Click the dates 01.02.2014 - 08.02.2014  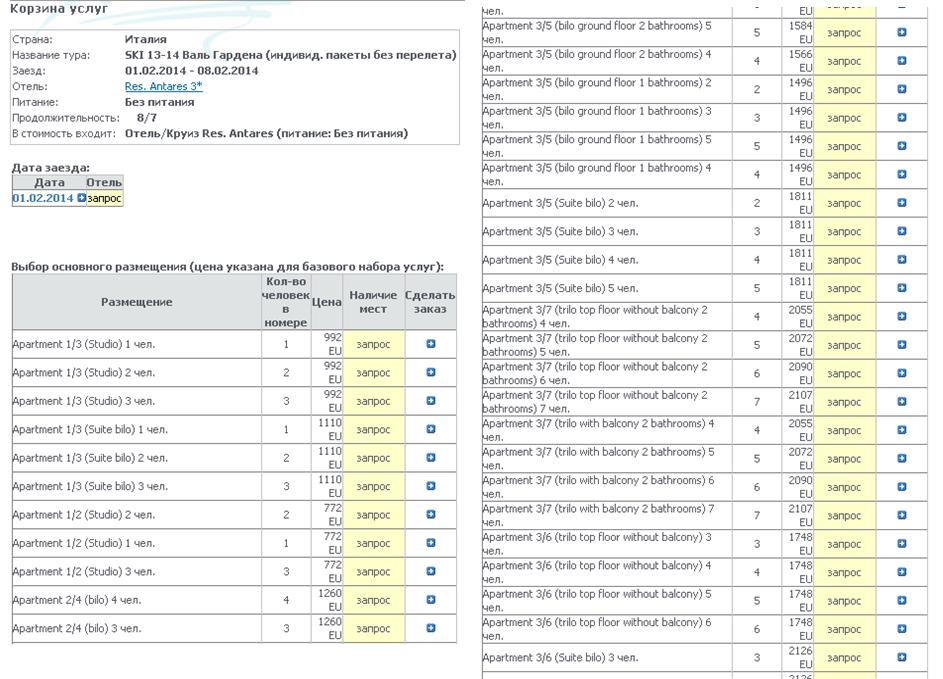point(191,70)
